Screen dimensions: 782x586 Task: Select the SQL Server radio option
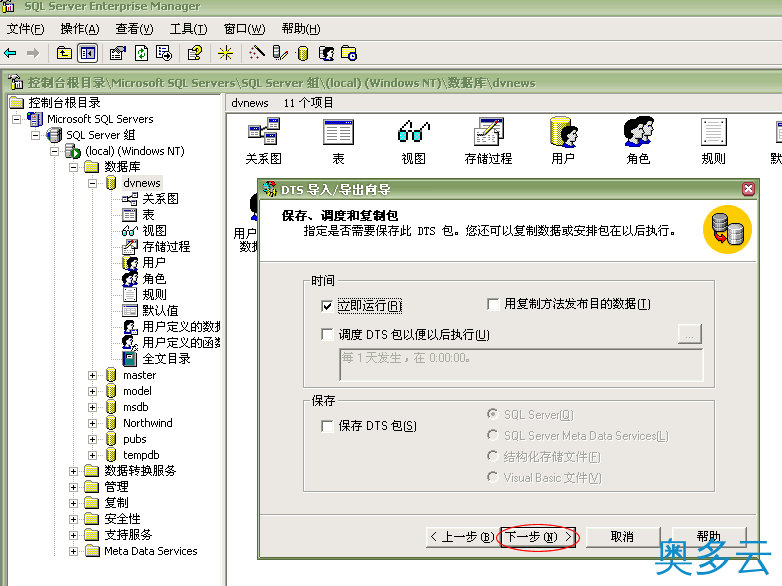click(x=492, y=414)
